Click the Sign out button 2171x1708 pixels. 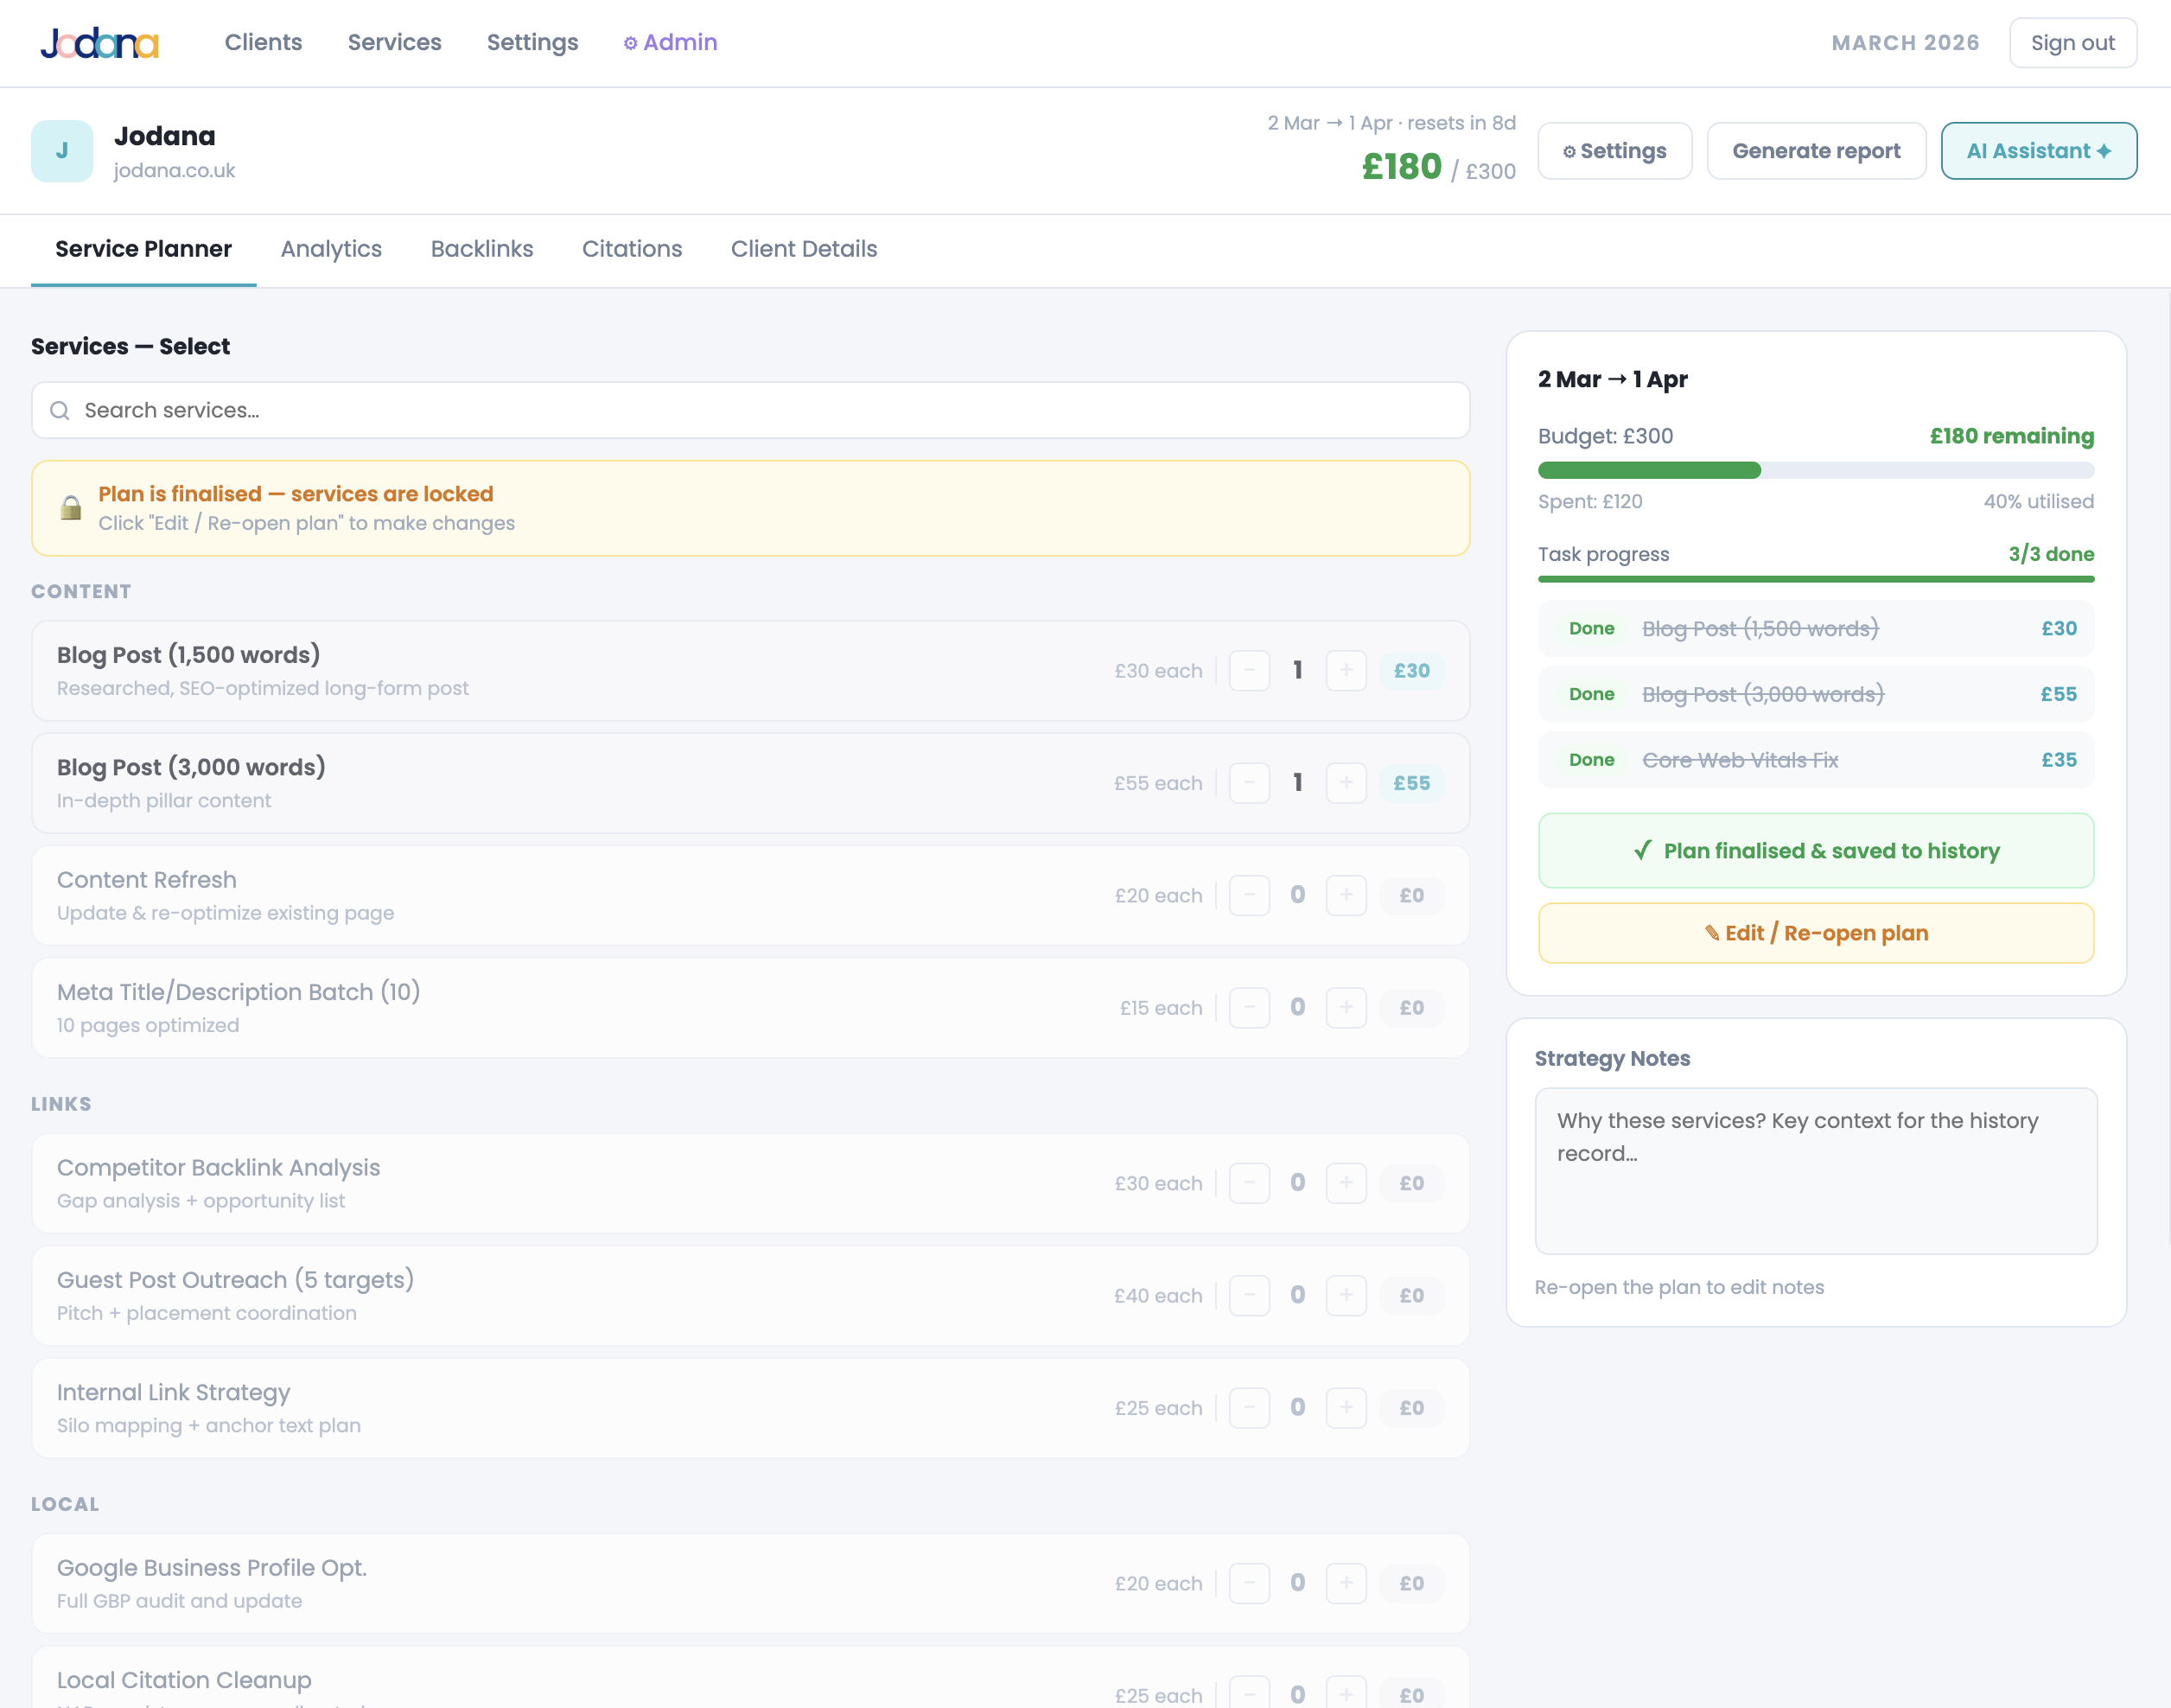(x=2073, y=42)
